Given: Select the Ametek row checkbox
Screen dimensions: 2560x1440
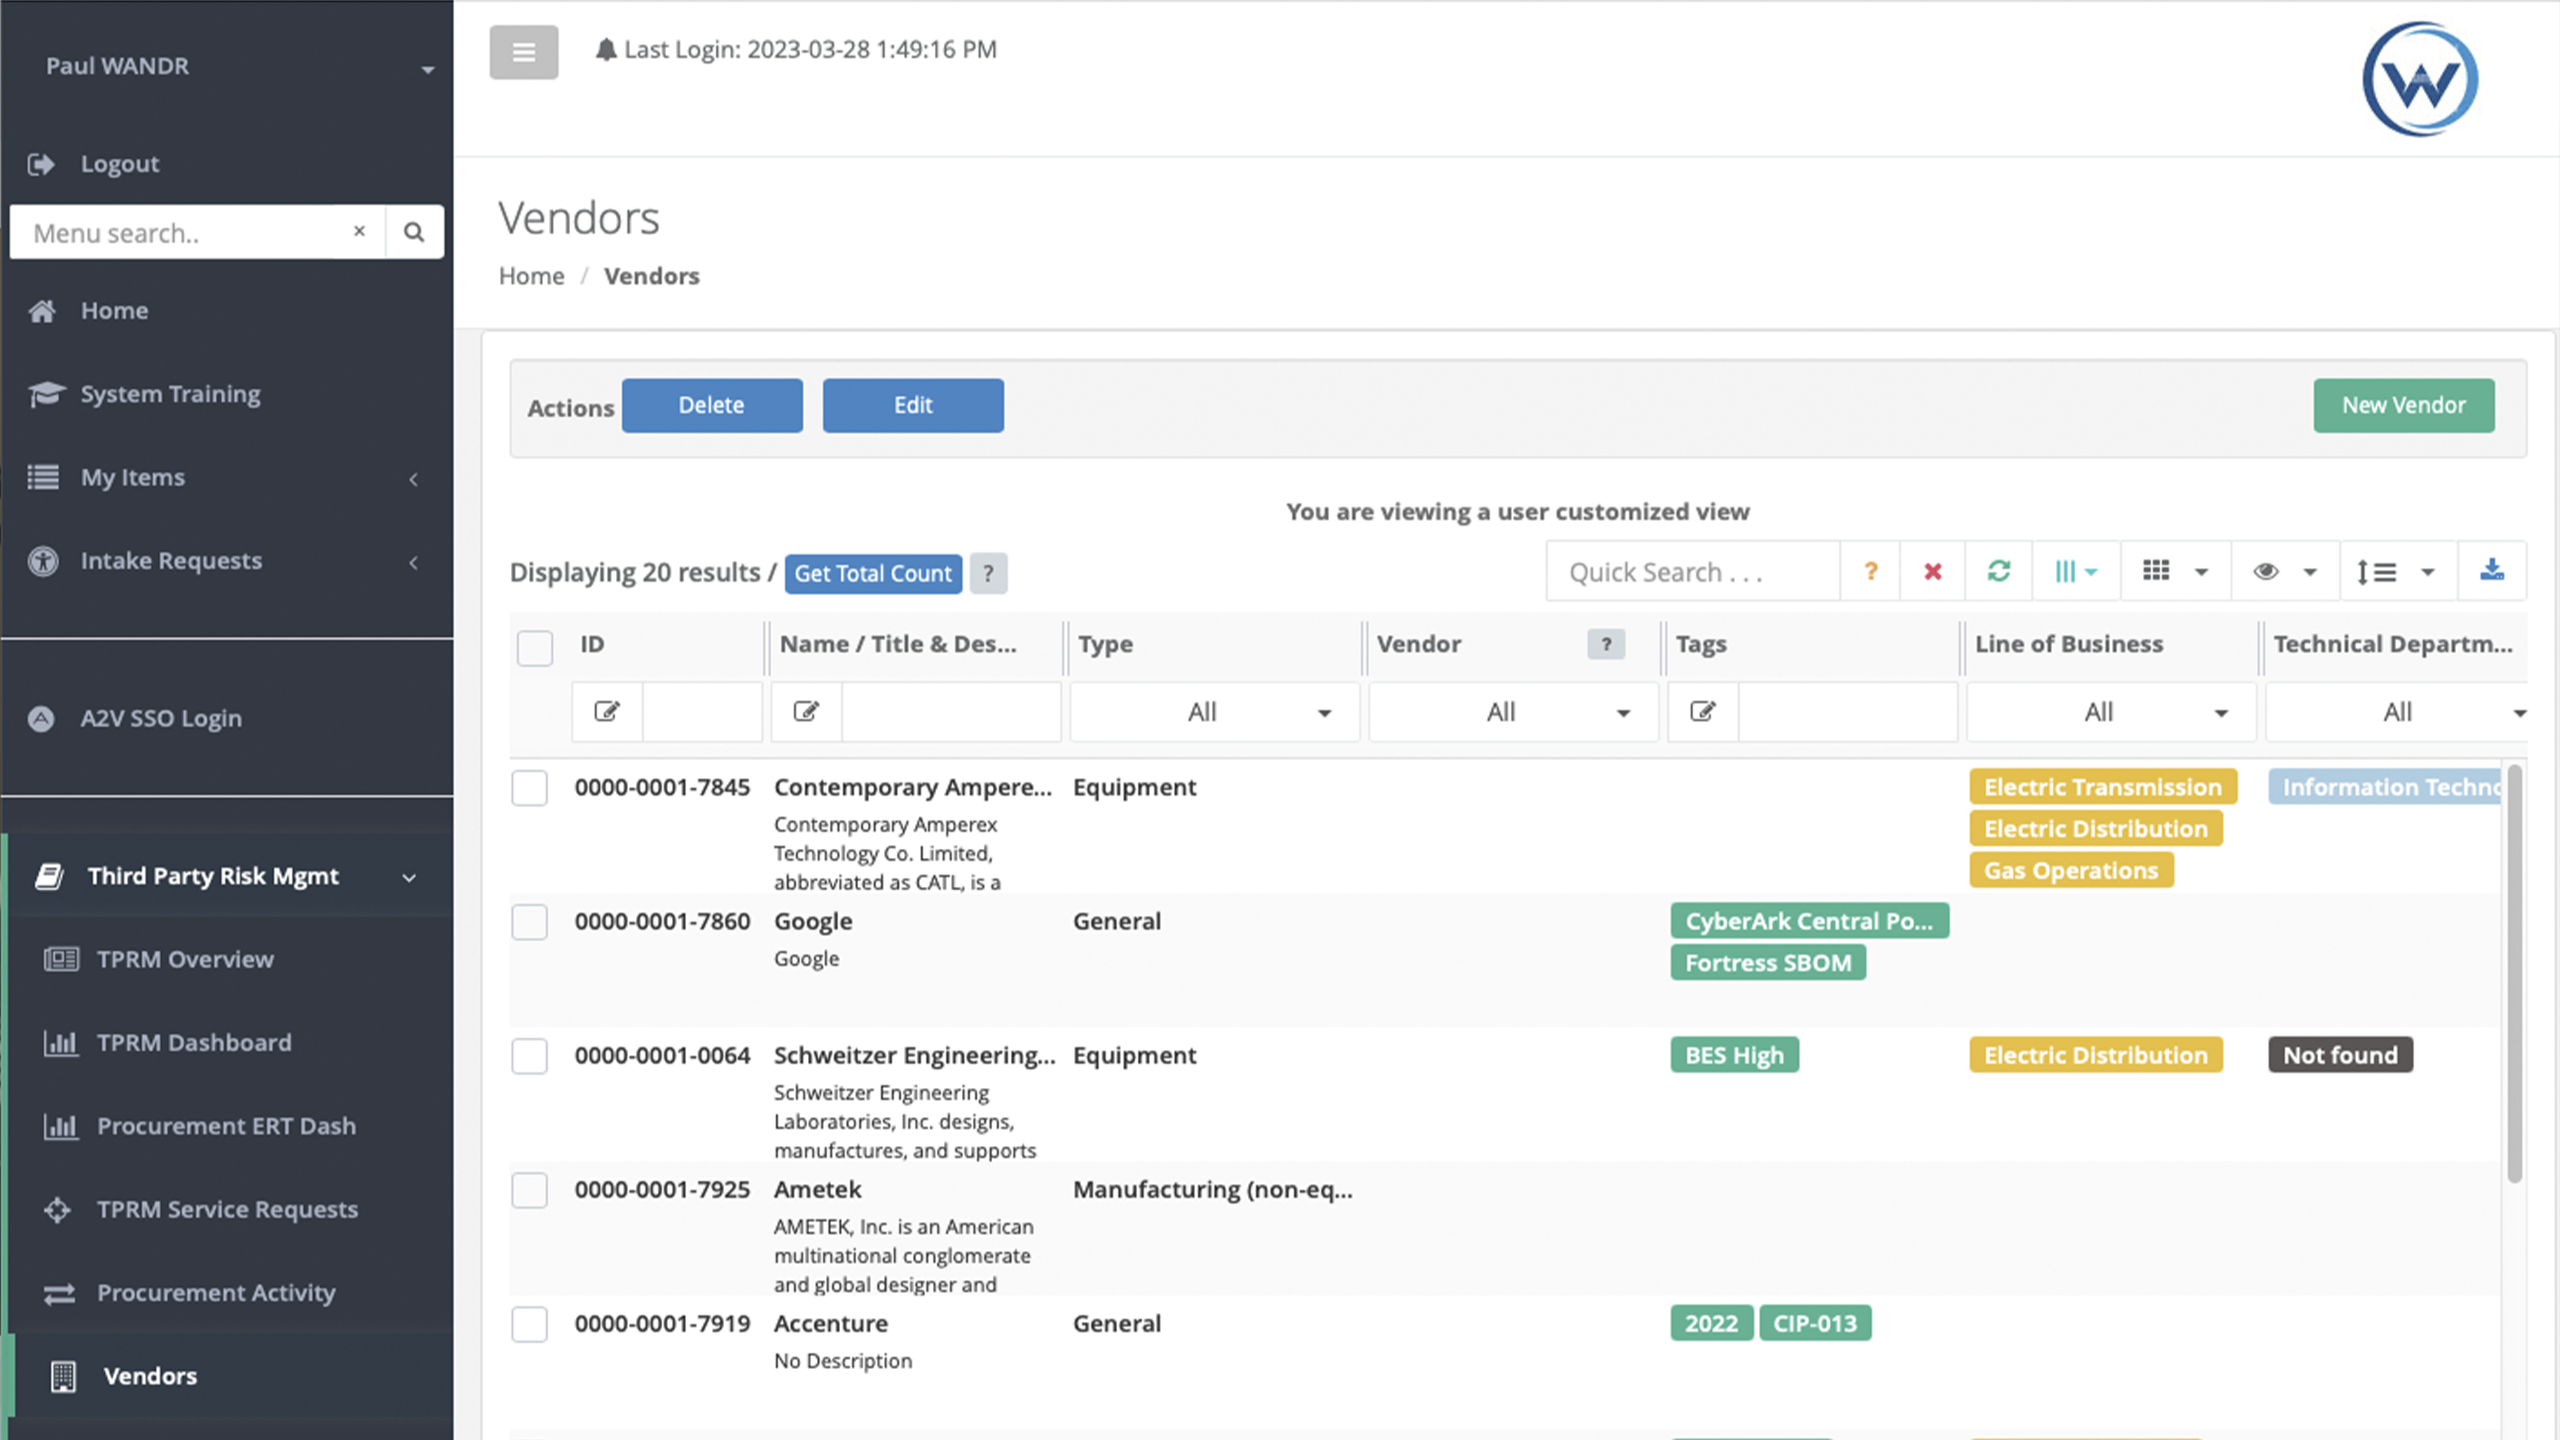Looking at the screenshot, I should coord(529,1190).
